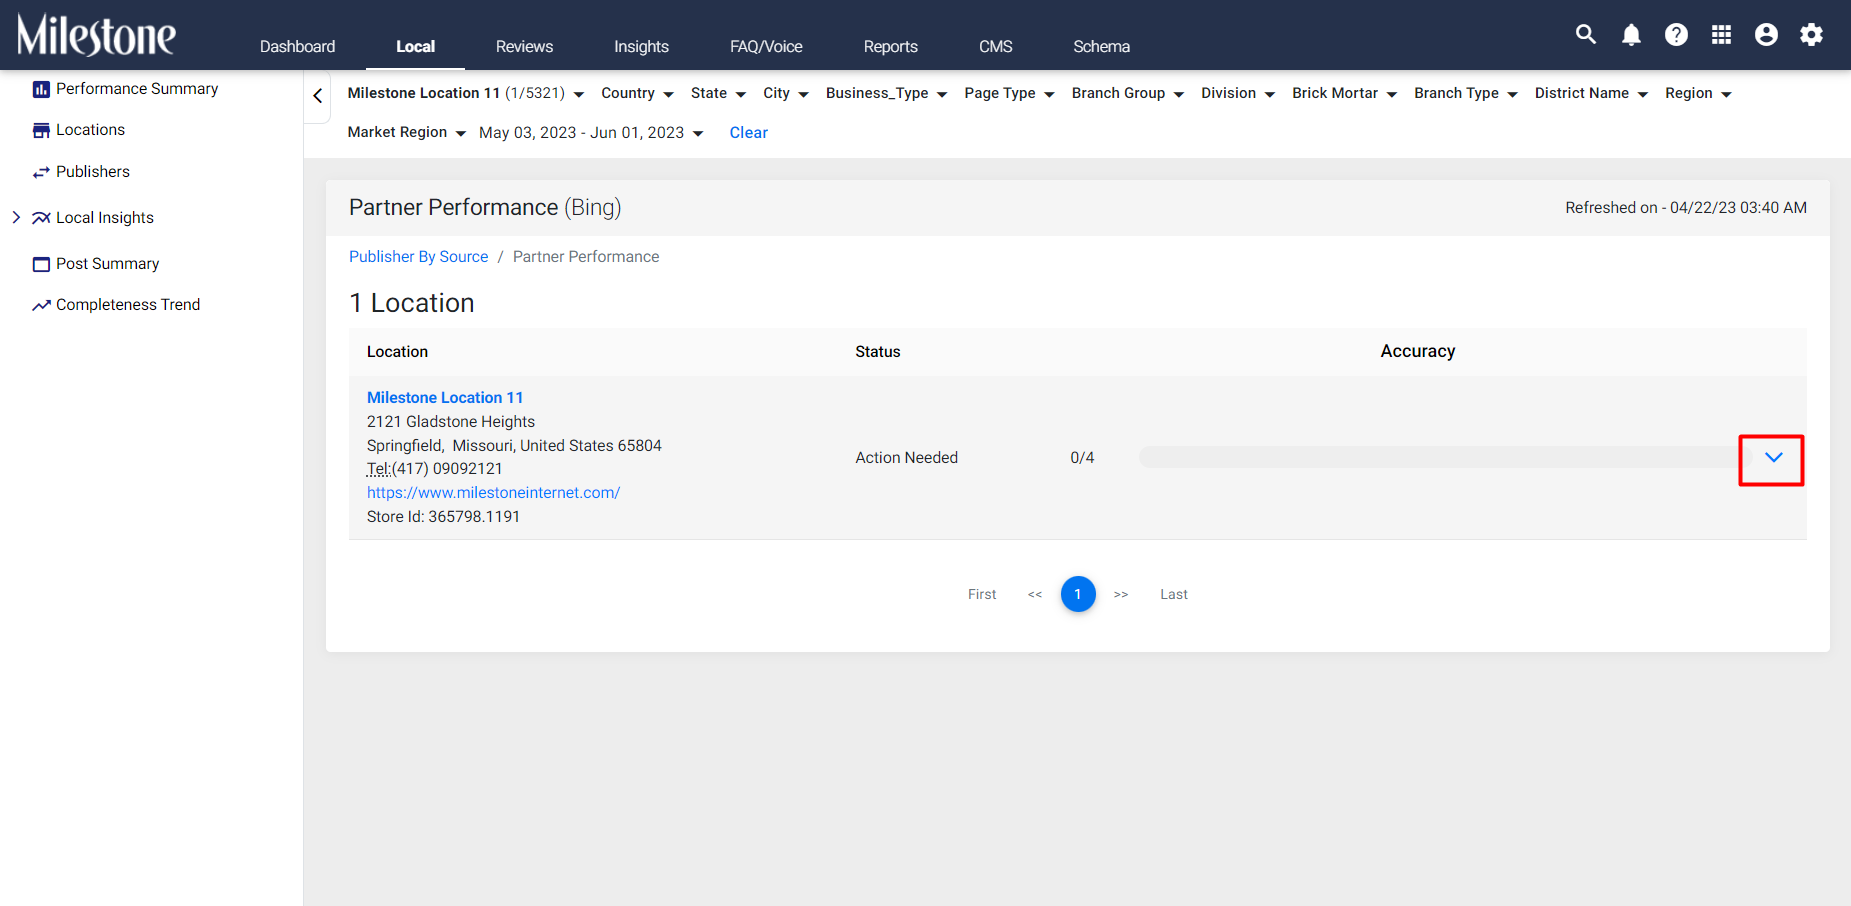Screen dimensions: 1851x906
Task: Select the Local tab
Action: 415,46
